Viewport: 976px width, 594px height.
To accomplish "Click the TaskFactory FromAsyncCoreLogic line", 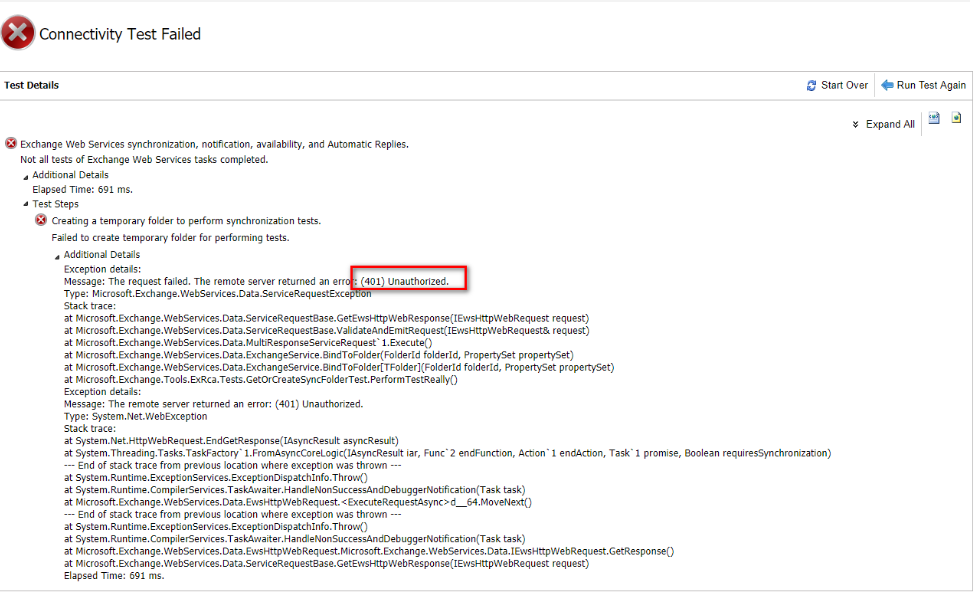I will (447, 453).
